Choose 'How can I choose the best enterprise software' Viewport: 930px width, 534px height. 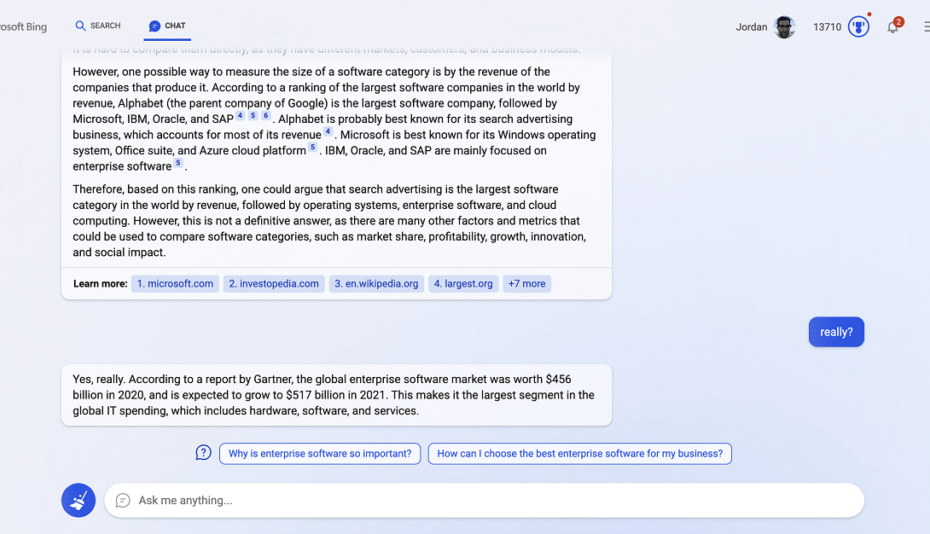[x=579, y=454]
